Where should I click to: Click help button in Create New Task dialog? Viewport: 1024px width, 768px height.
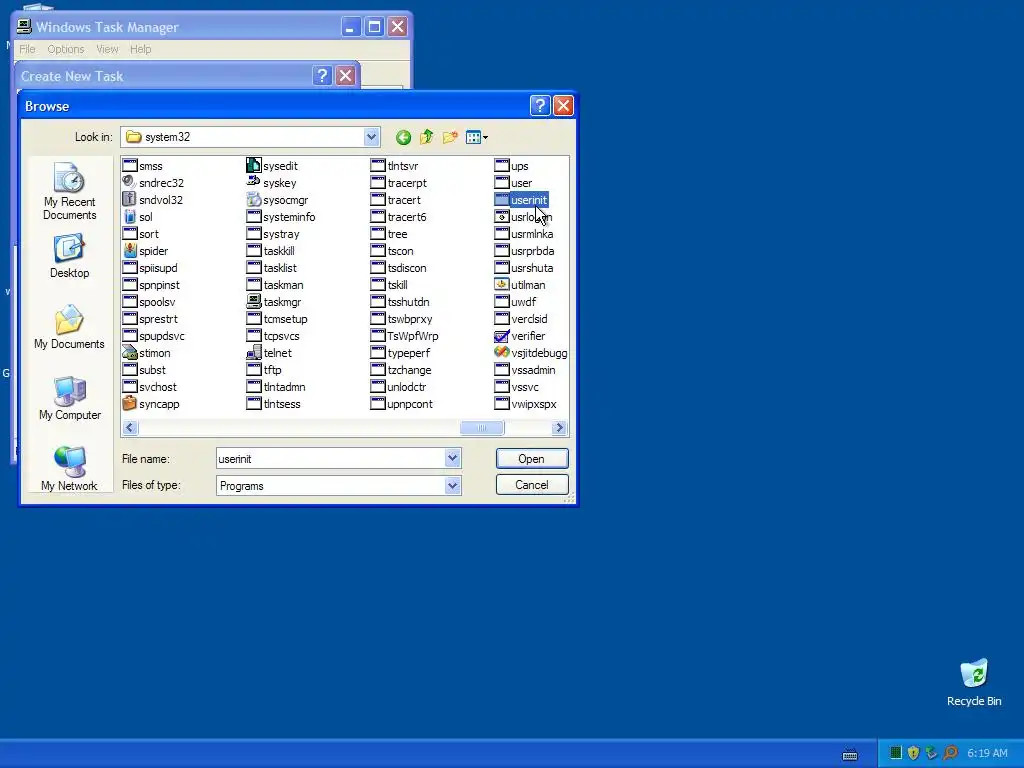(322, 76)
